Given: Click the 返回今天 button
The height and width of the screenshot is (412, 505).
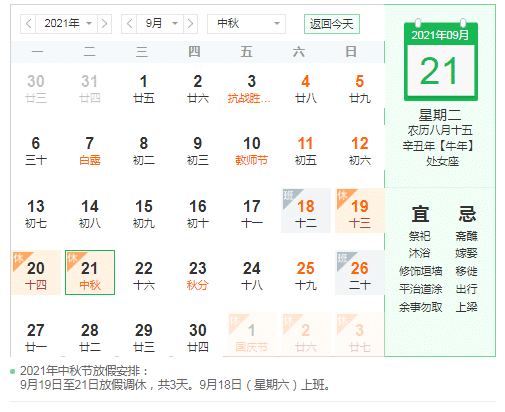Looking at the screenshot, I should pos(332,24).
